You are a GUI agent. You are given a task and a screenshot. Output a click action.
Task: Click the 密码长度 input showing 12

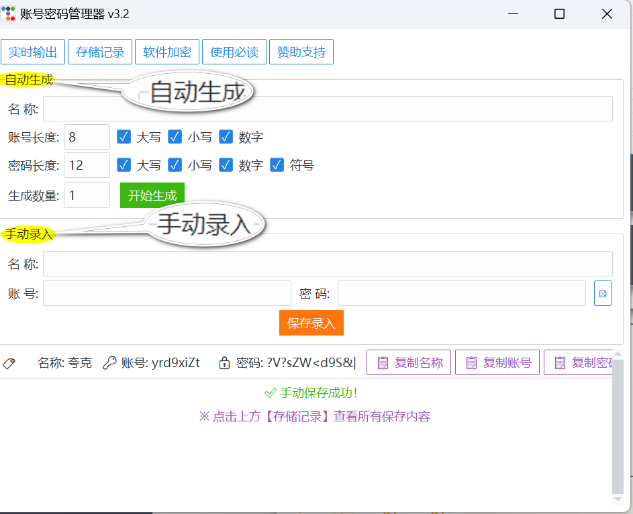pyautogui.click(x=87, y=165)
